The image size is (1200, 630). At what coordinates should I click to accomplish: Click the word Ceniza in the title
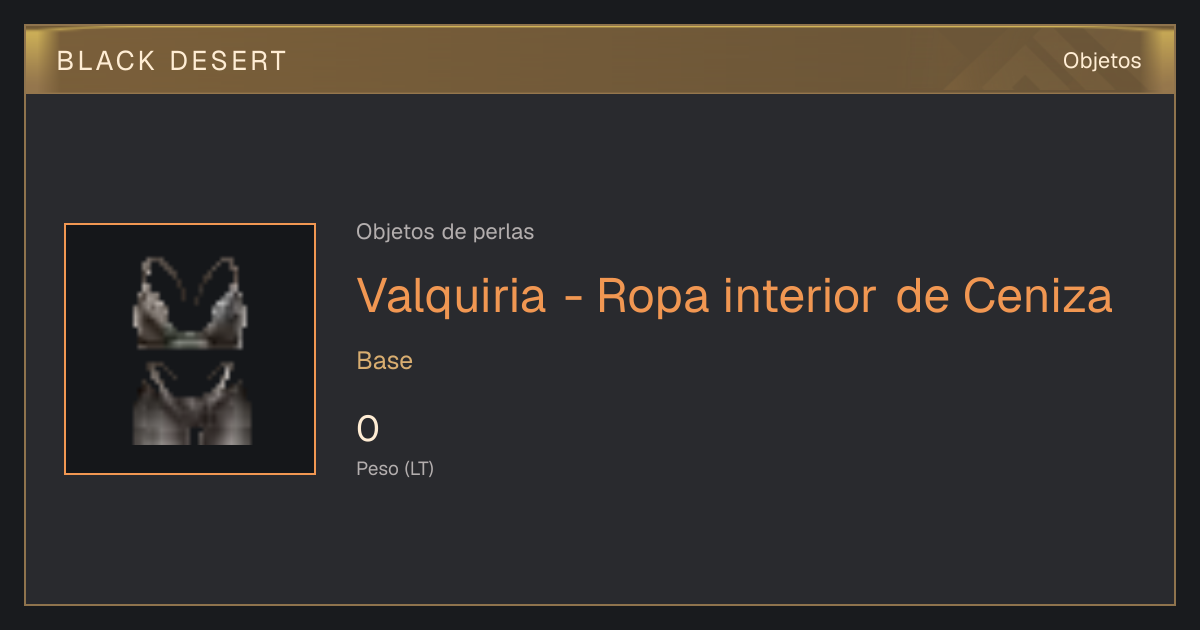(x=1038, y=296)
